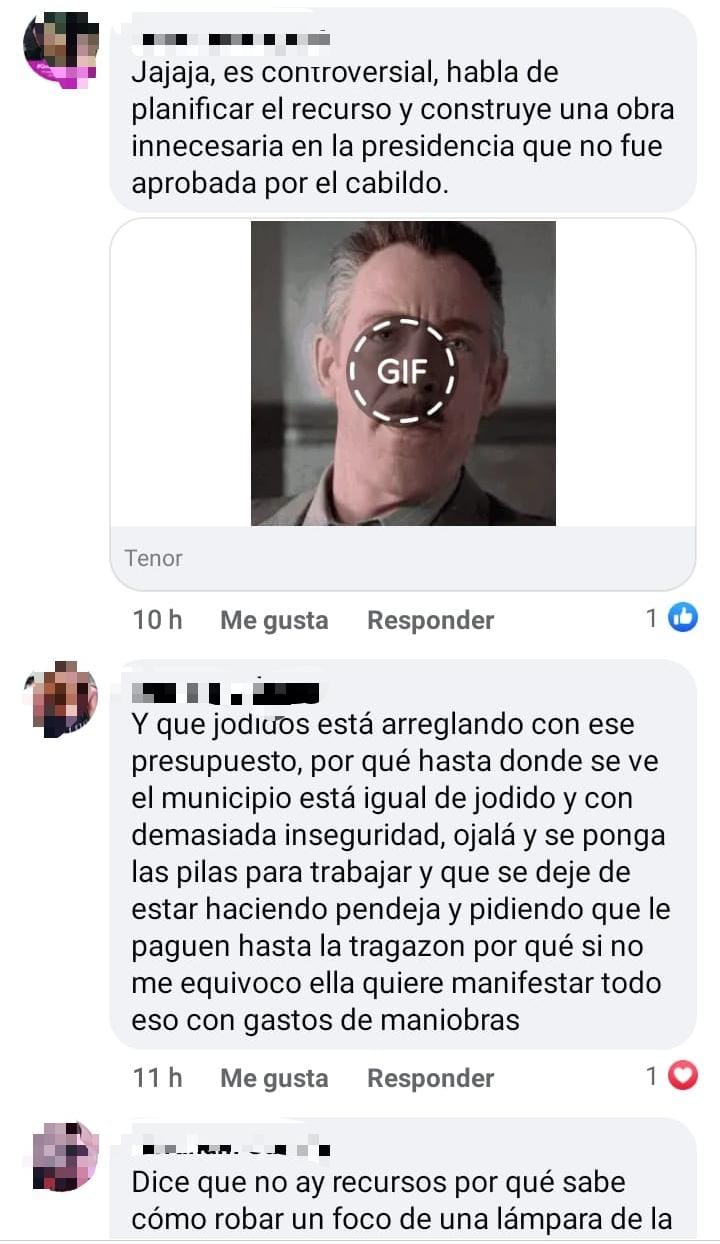The height and width of the screenshot is (1244, 720).
Task: Reply to the comment posted 10 h ago
Action: [430, 620]
